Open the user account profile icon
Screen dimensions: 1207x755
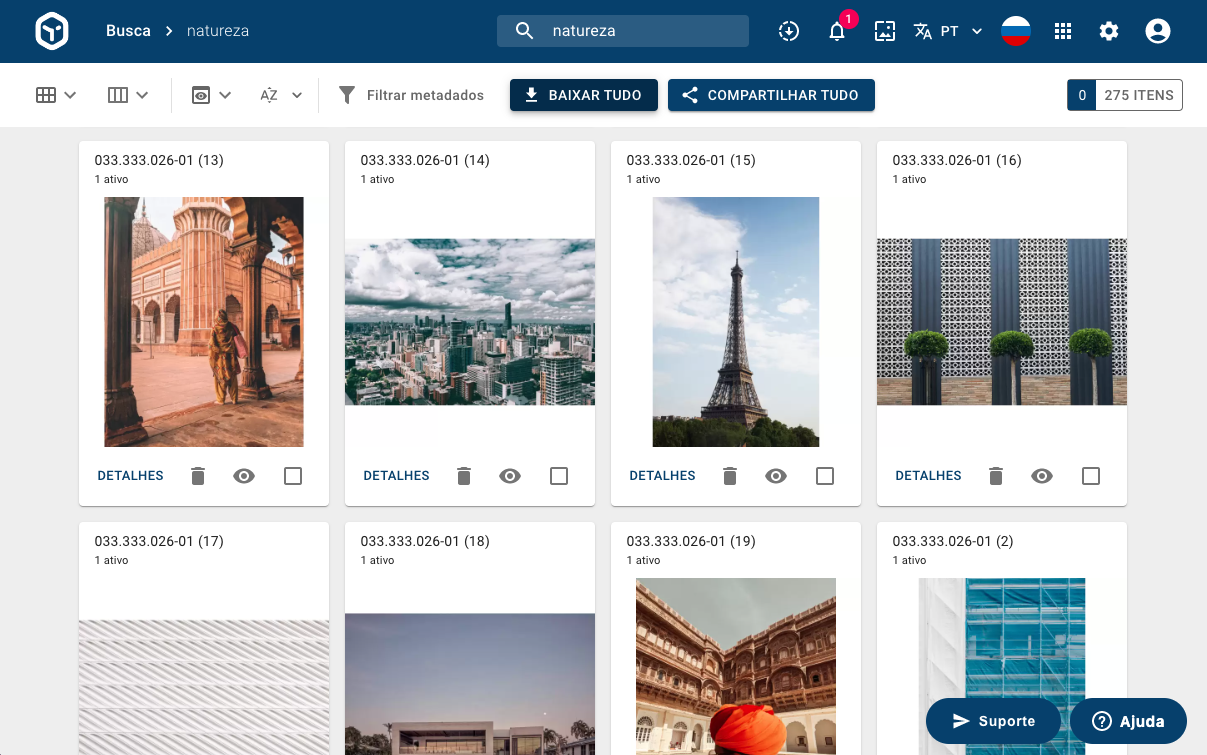[1158, 31]
